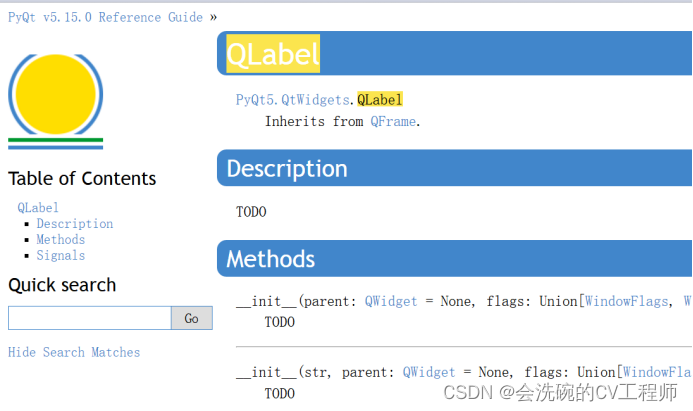Click QWidget in the second __init__(str) signature

tap(429, 373)
